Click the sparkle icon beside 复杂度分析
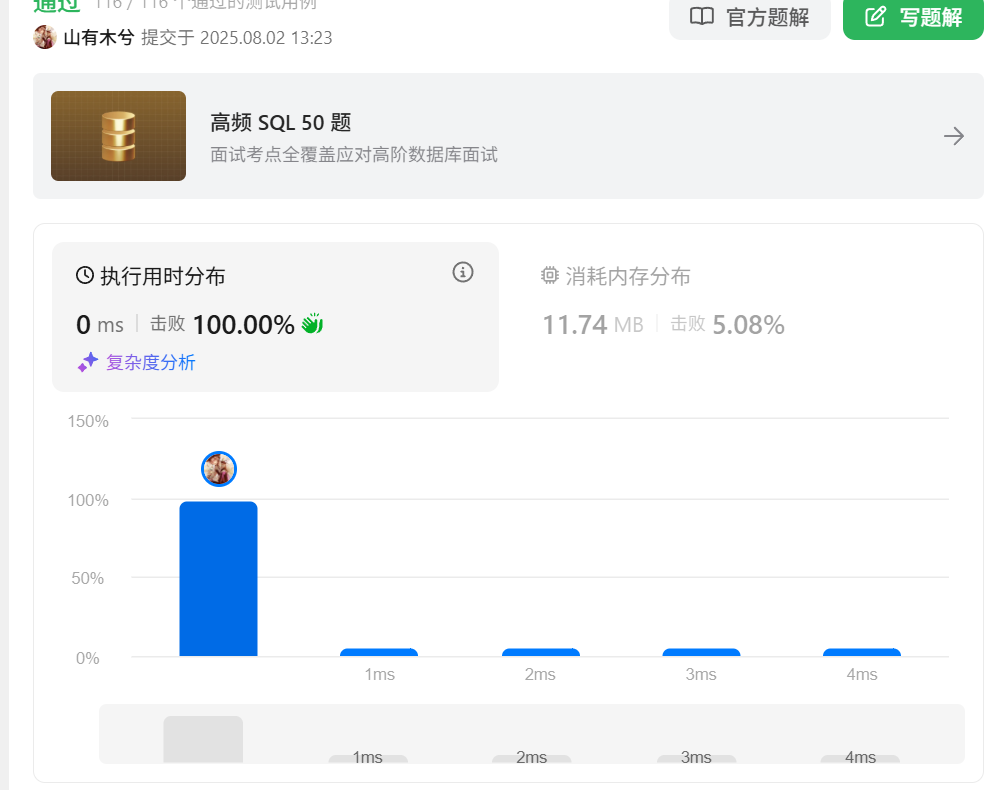 pyautogui.click(x=88, y=362)
